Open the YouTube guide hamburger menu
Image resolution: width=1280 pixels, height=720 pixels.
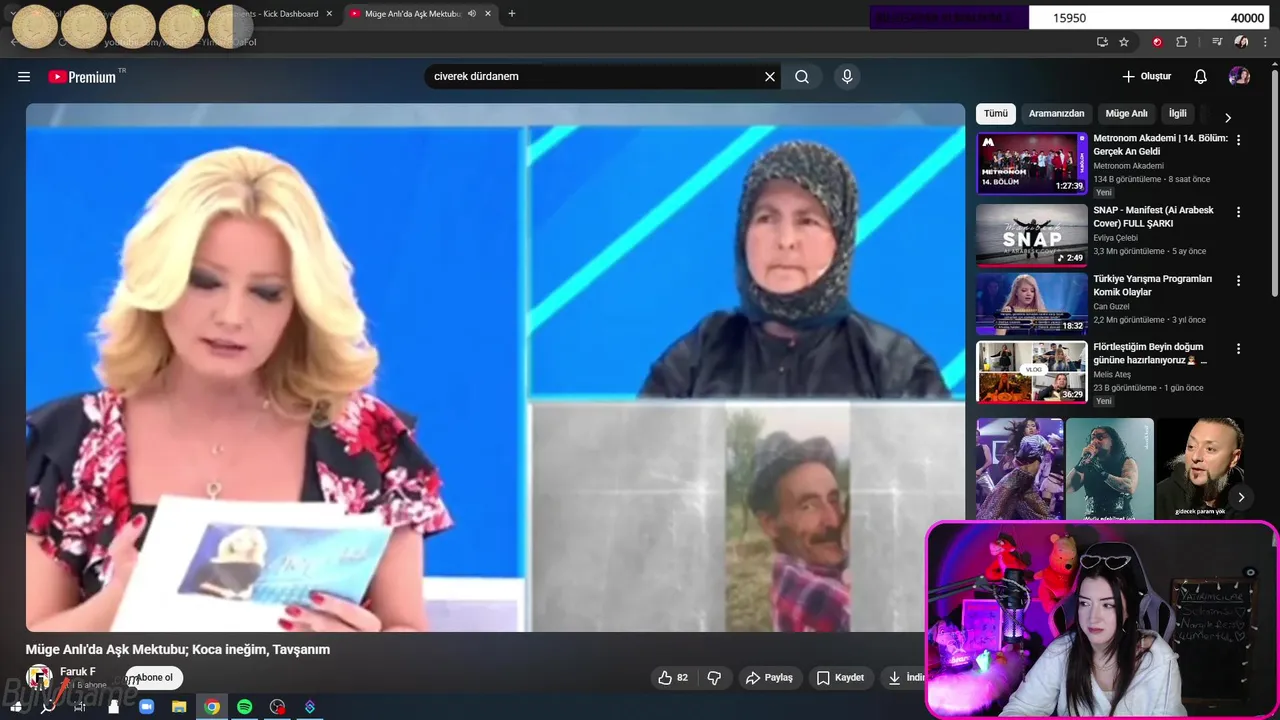coord(24,77)
